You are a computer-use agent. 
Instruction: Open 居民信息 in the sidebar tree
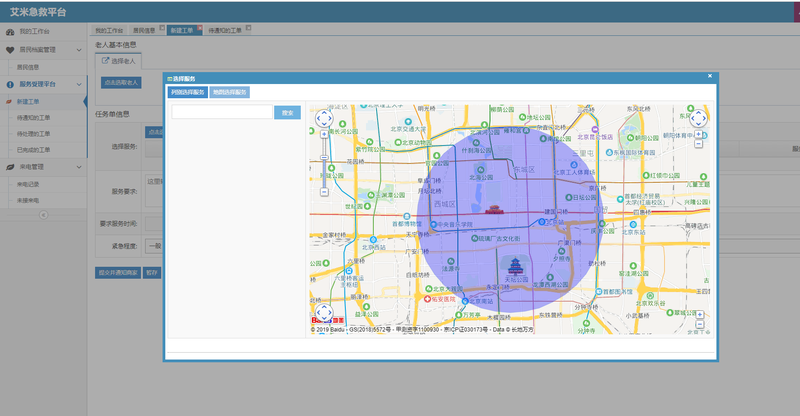(x=28, y=67)
